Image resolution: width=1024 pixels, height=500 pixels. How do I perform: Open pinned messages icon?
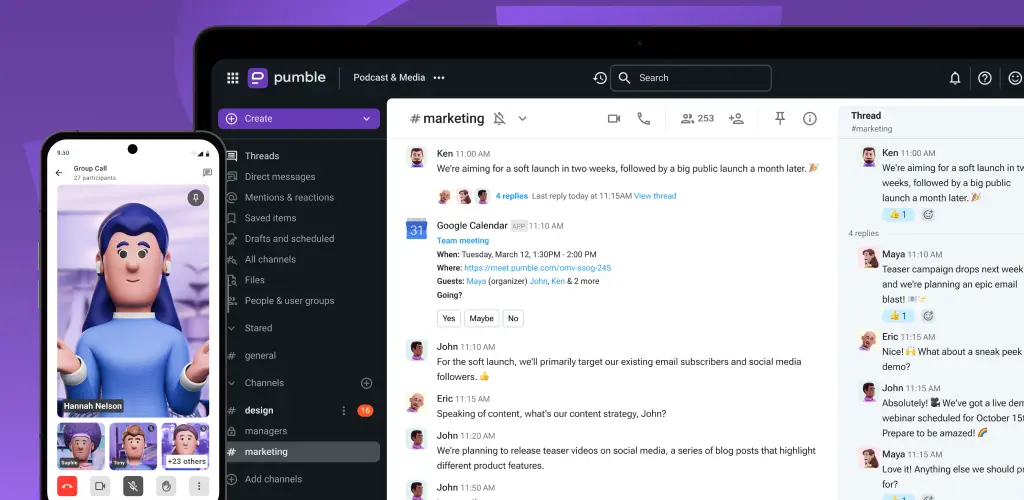(780, 118)
